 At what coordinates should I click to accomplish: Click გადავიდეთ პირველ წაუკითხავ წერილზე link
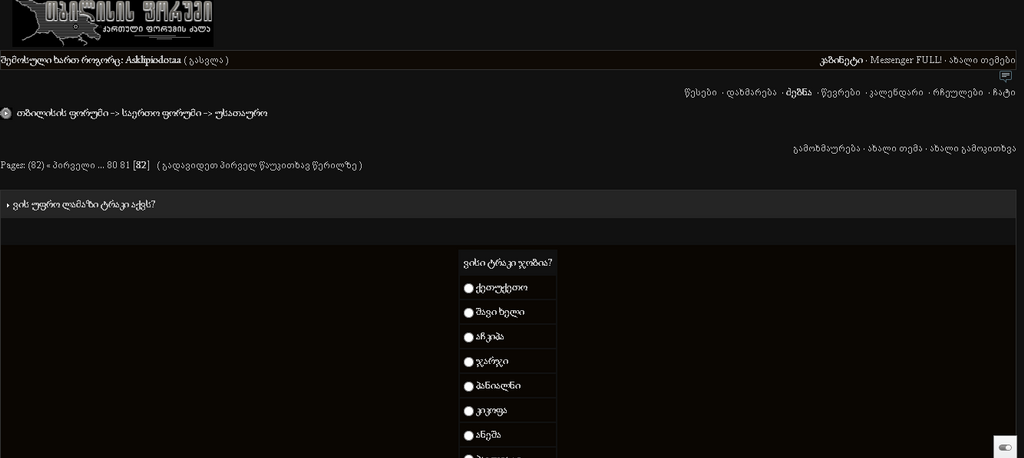tap(259, 165)
